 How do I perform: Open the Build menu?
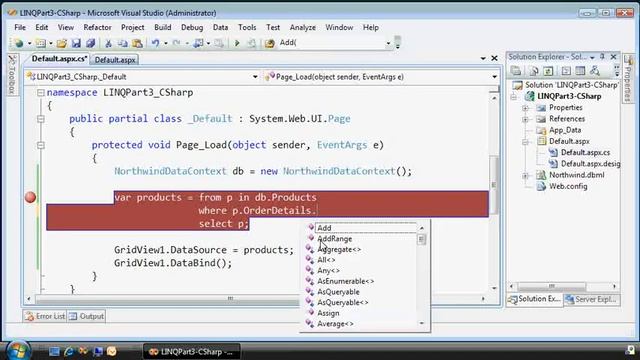tap(162, 27)
